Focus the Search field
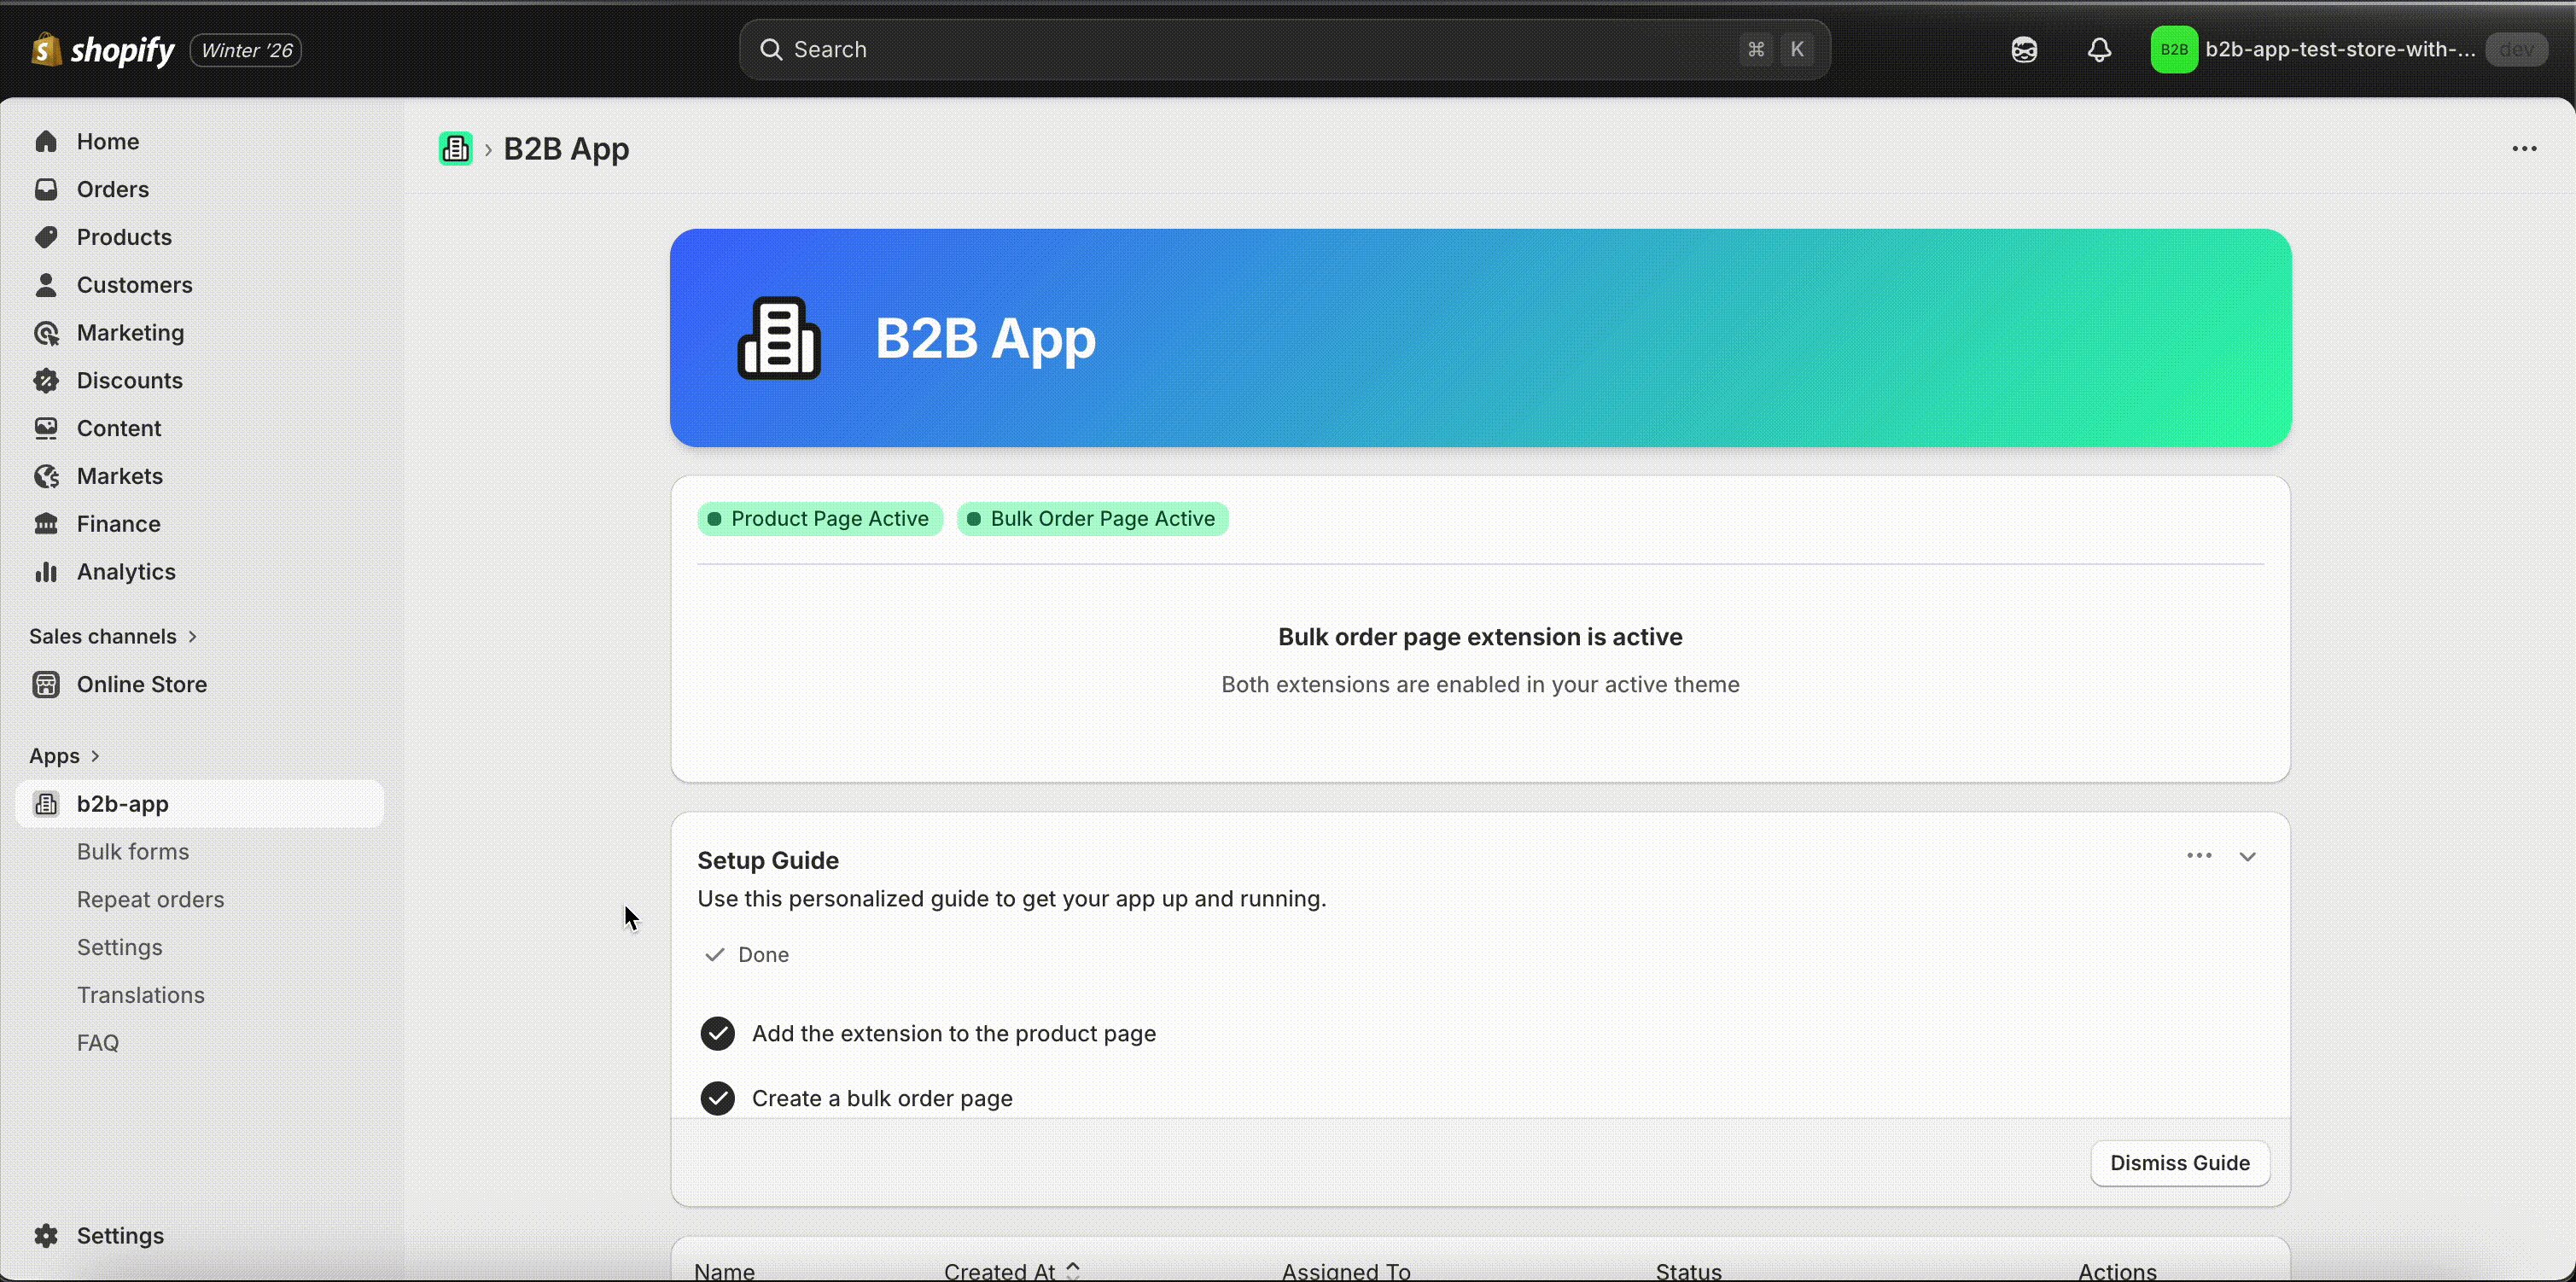 [x=1285, y=50]
